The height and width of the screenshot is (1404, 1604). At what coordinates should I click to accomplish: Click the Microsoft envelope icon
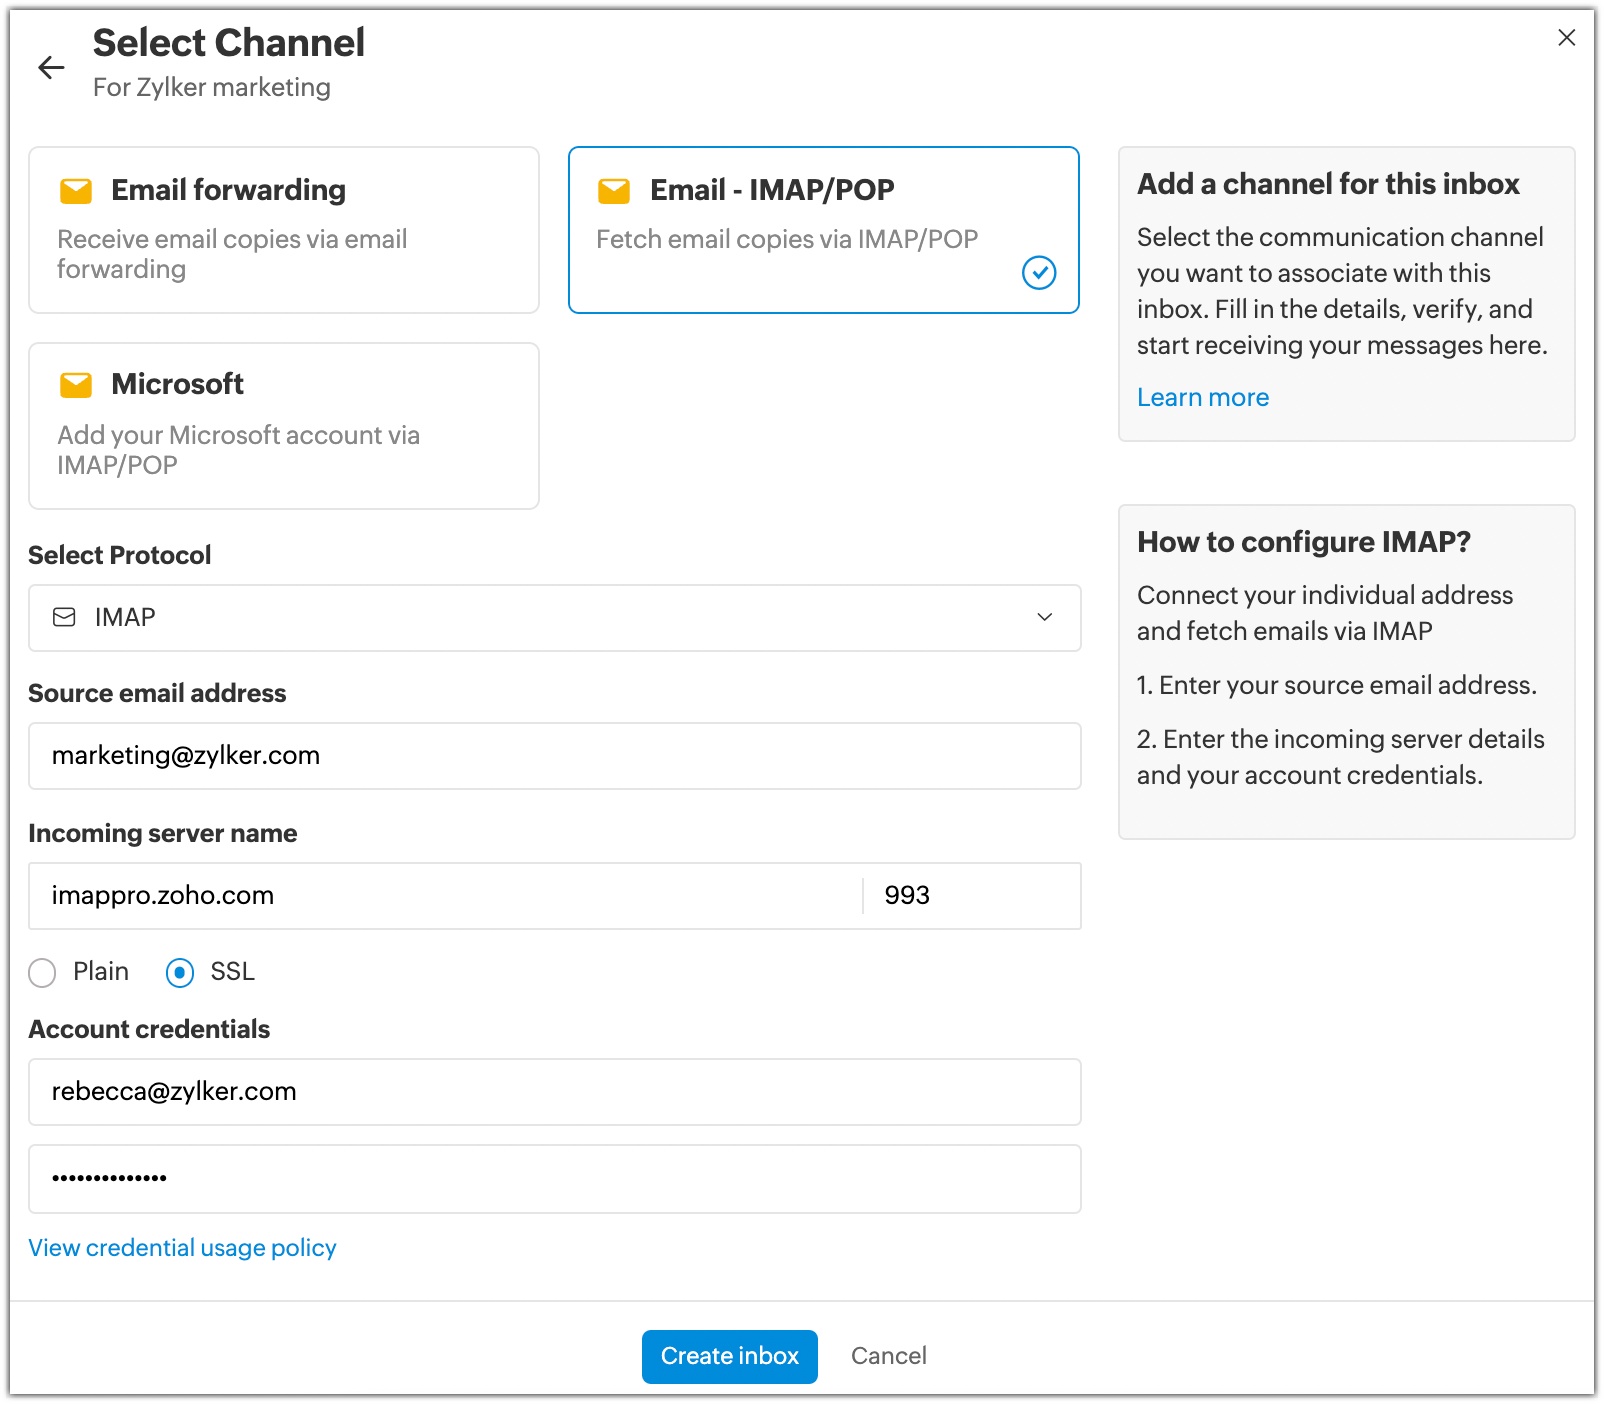(x=76, y=384)
